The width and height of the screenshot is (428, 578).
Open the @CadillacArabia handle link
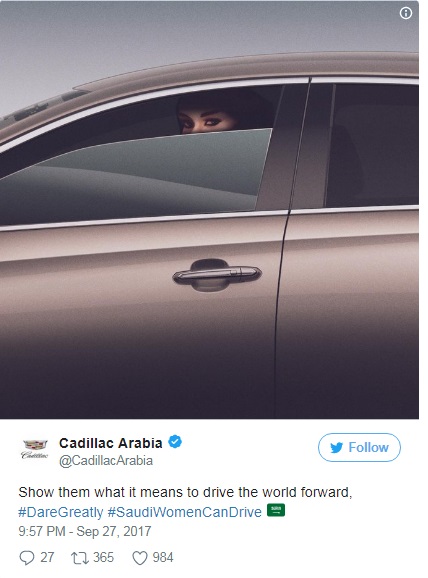click(x=106, y=461)
